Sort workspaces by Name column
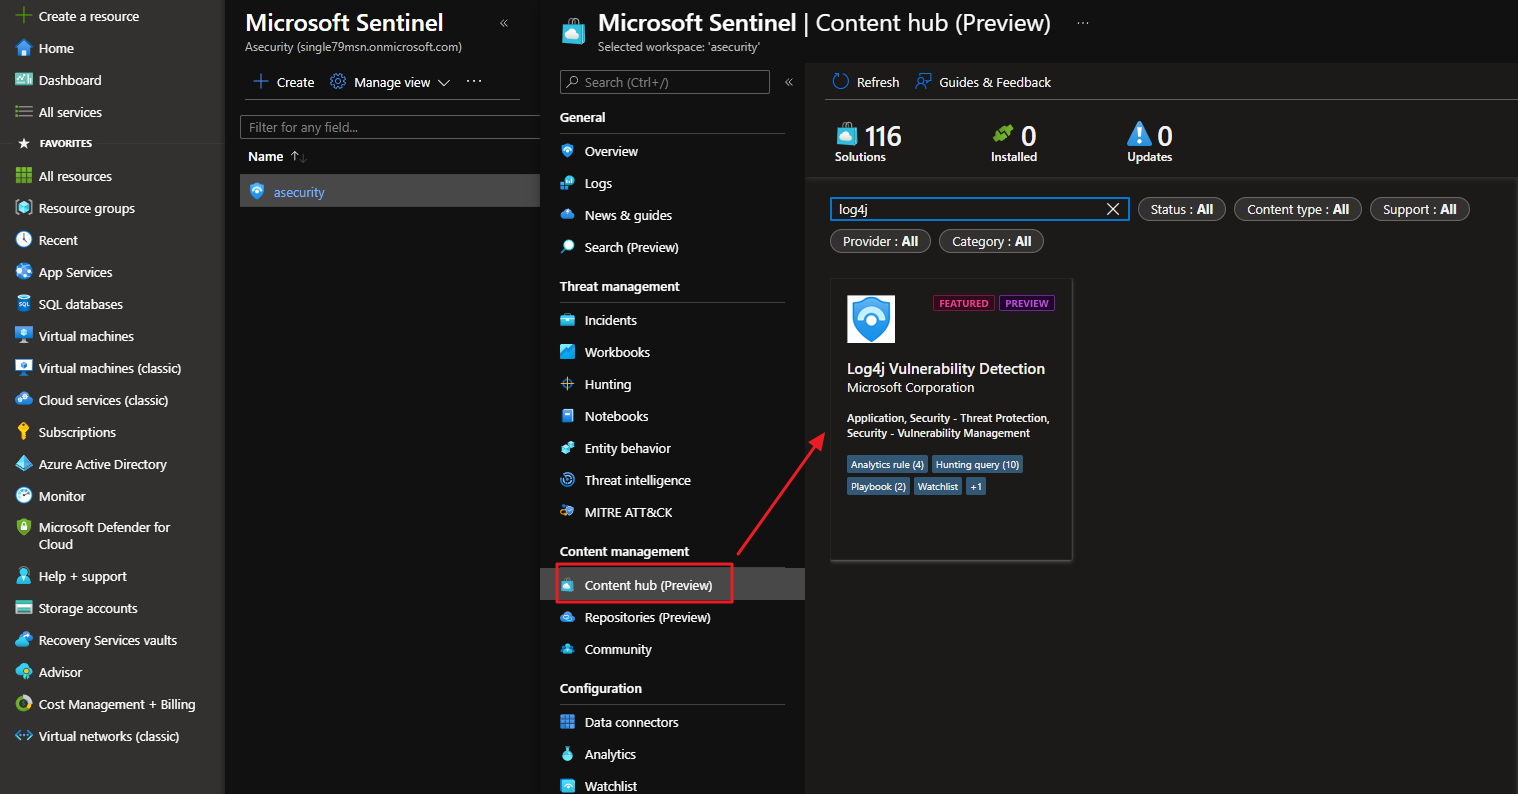This screenshot has height=794, width=1518. click(277, 156)
